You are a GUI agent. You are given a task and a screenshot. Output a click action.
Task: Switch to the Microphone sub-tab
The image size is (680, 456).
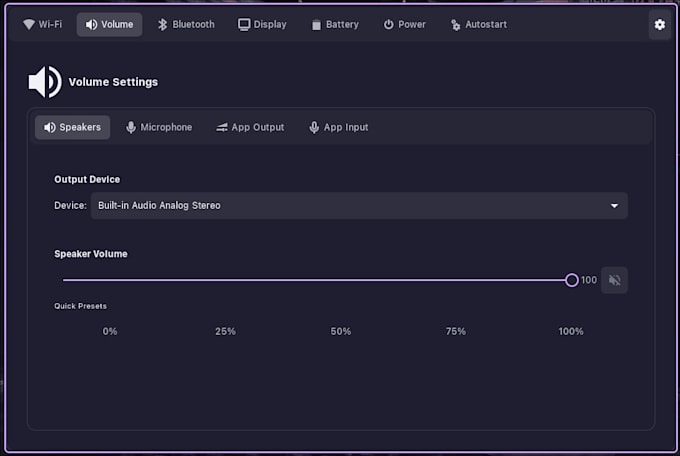[158, 128]
